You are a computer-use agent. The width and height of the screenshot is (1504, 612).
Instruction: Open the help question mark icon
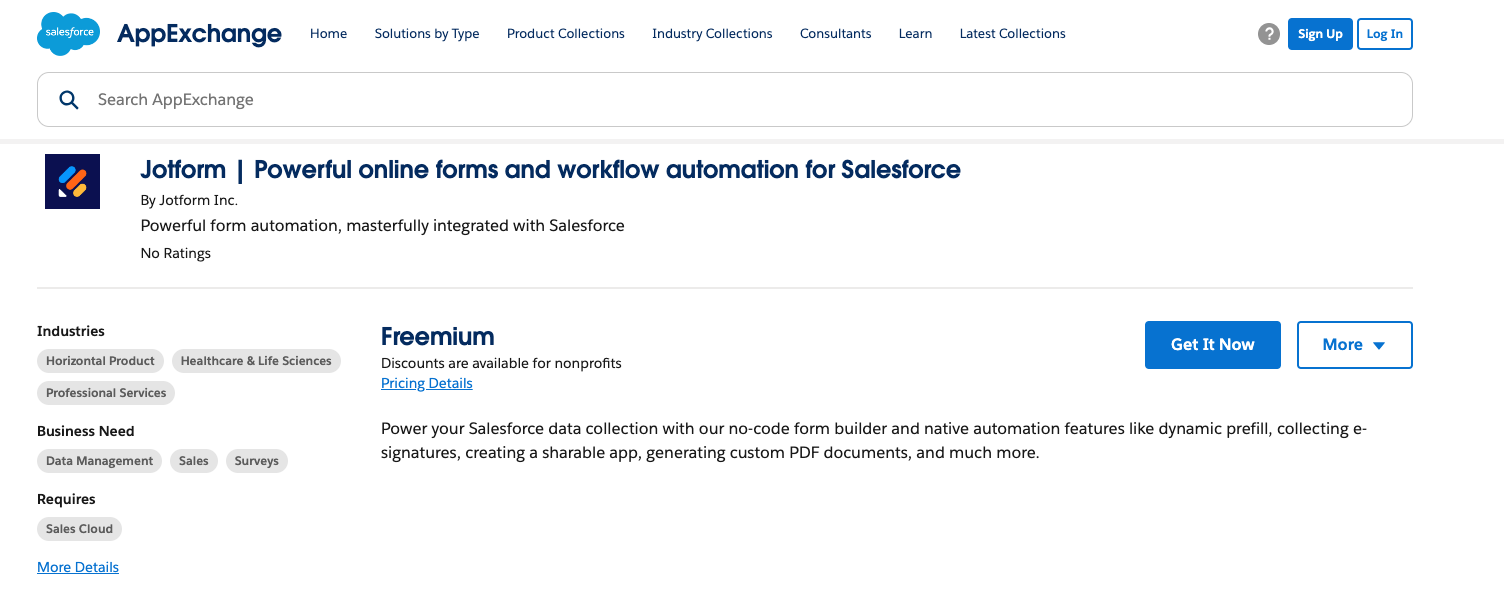pos(1269,34)
